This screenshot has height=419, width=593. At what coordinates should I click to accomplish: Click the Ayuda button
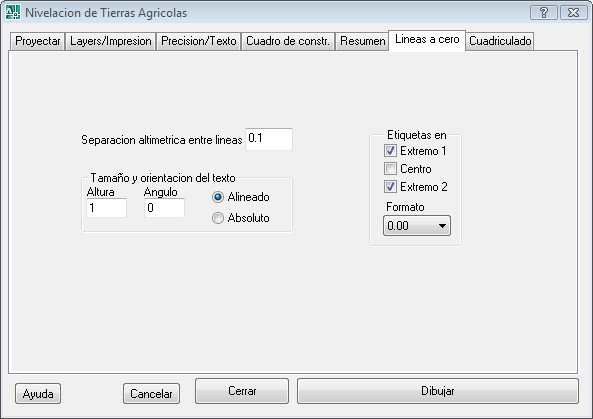[x=38, y=394]
